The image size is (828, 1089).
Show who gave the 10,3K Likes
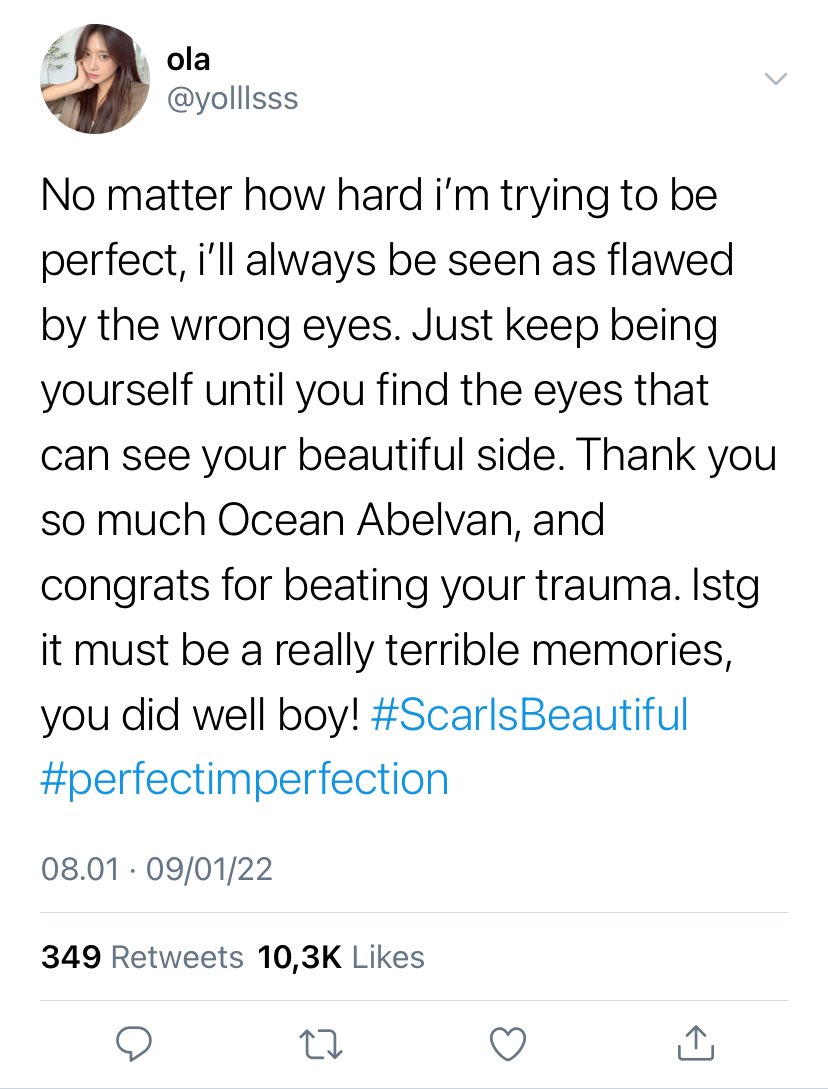[341, 957]
